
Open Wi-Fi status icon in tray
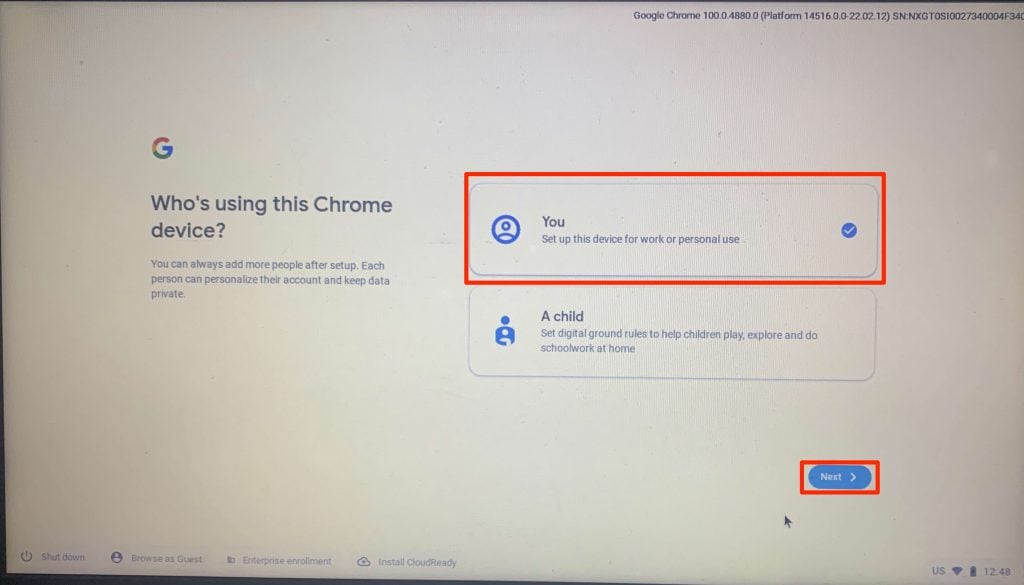(x=957, y=571)
